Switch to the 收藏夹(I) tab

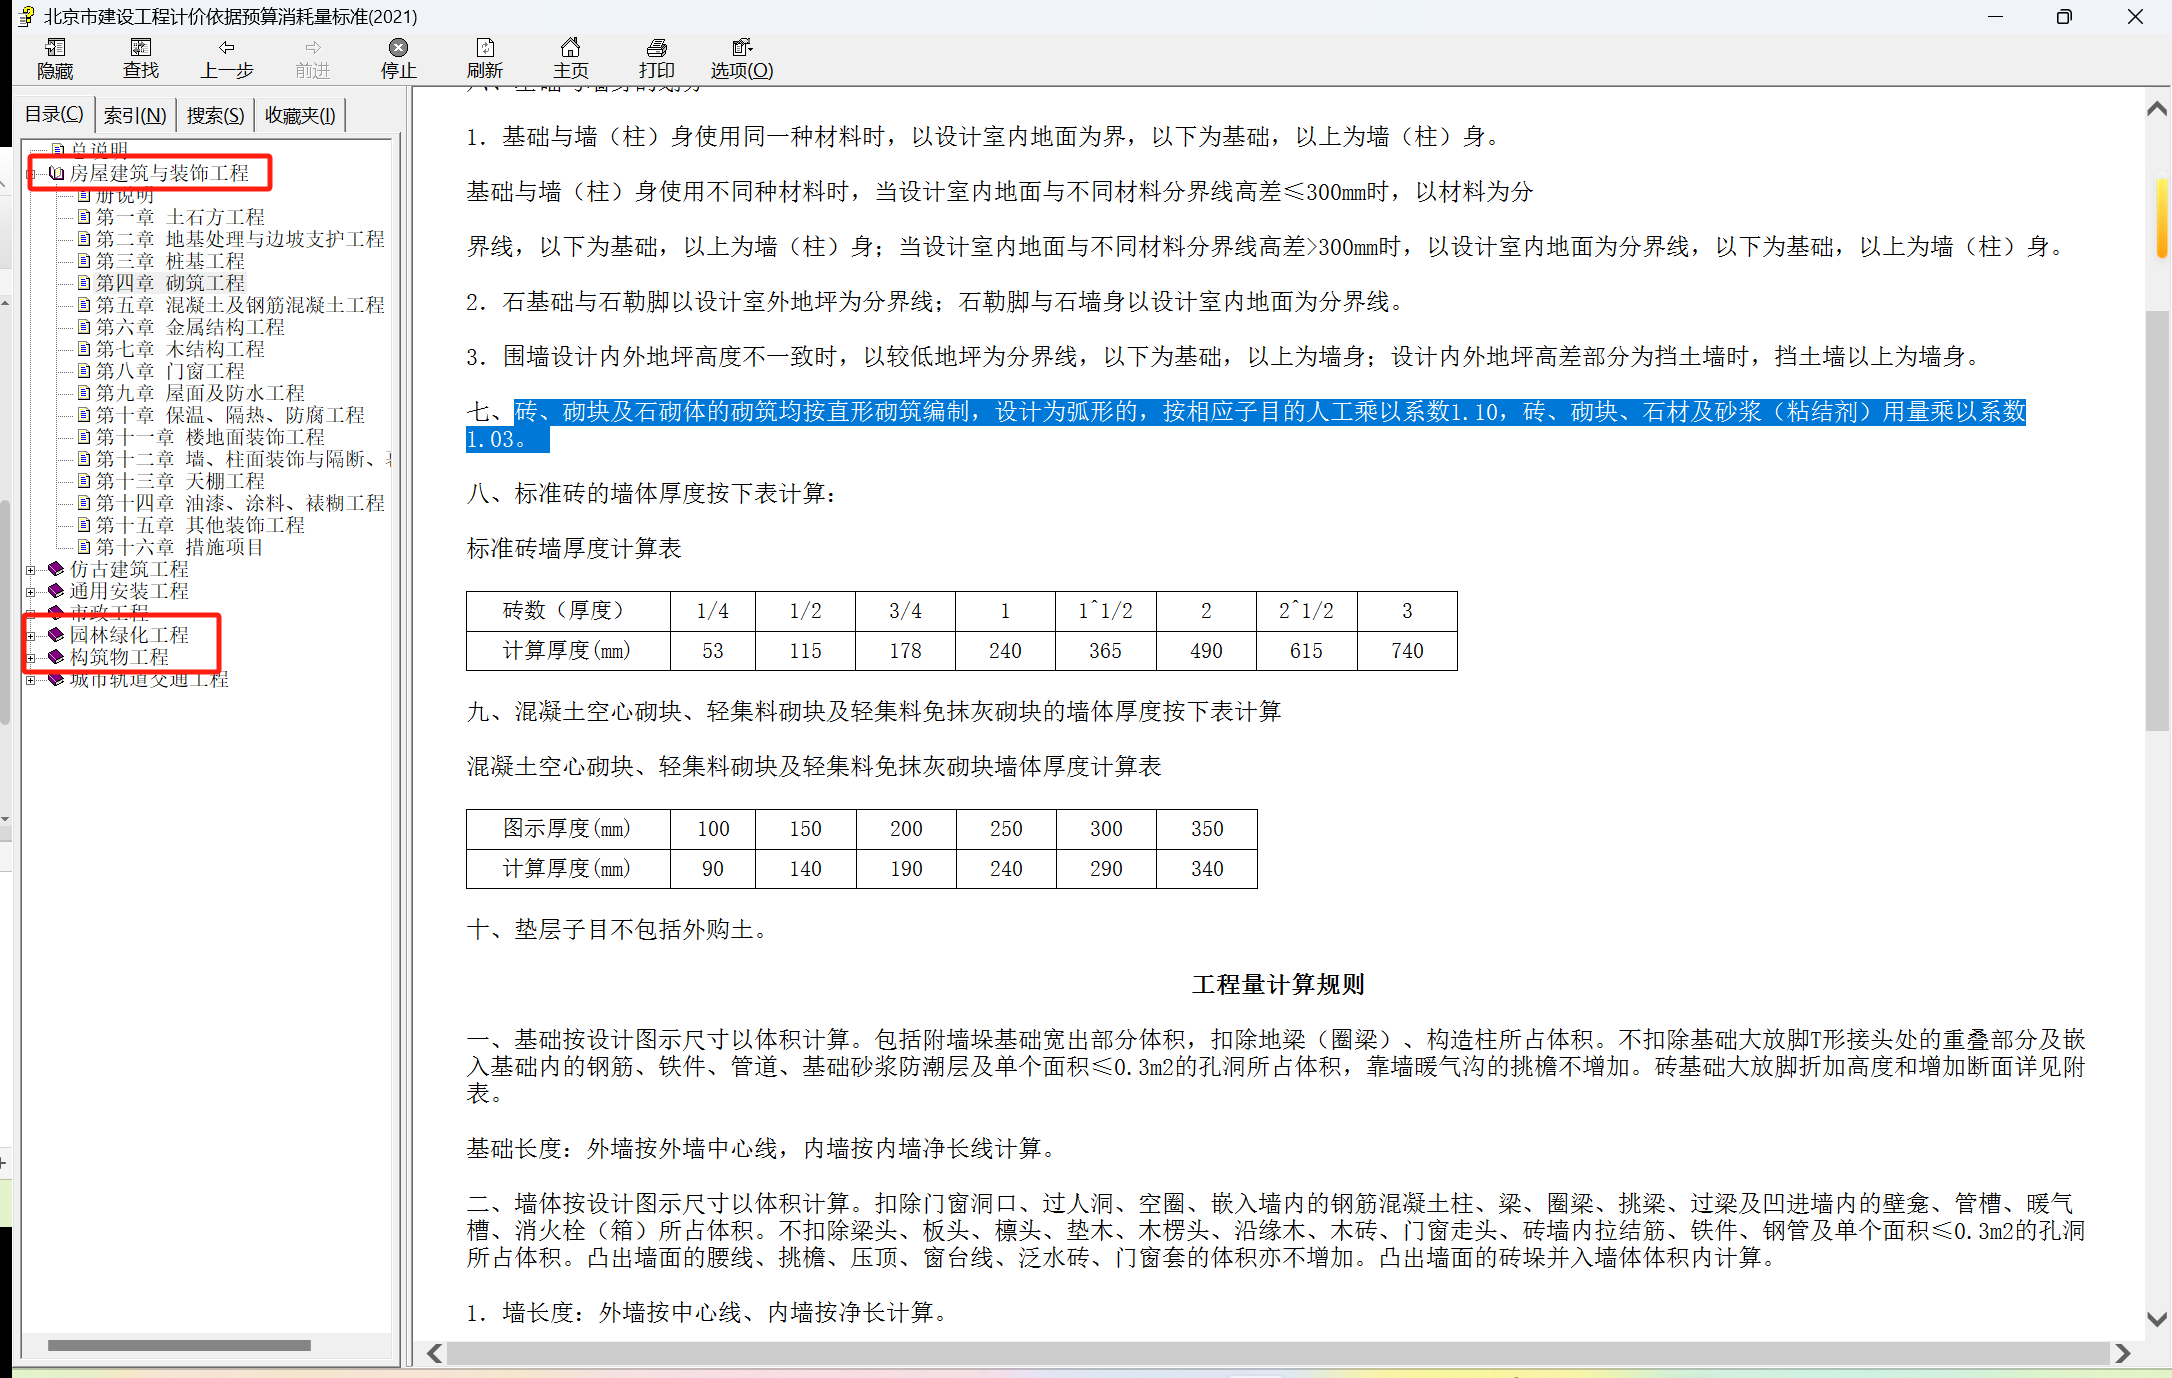pyautogui.click(x=300, y=116)
